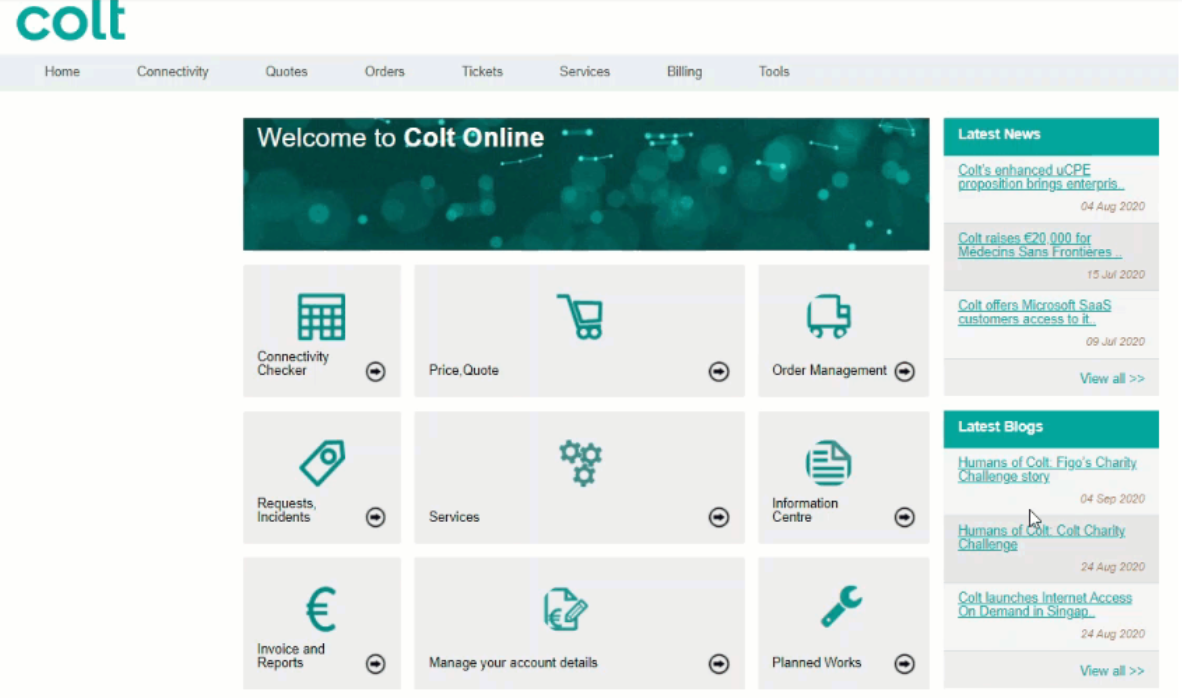This screenshot has height=698, width=1182.
Task: Click the arrow on Invoice and Reports tile
Action: tap(375, 663)
